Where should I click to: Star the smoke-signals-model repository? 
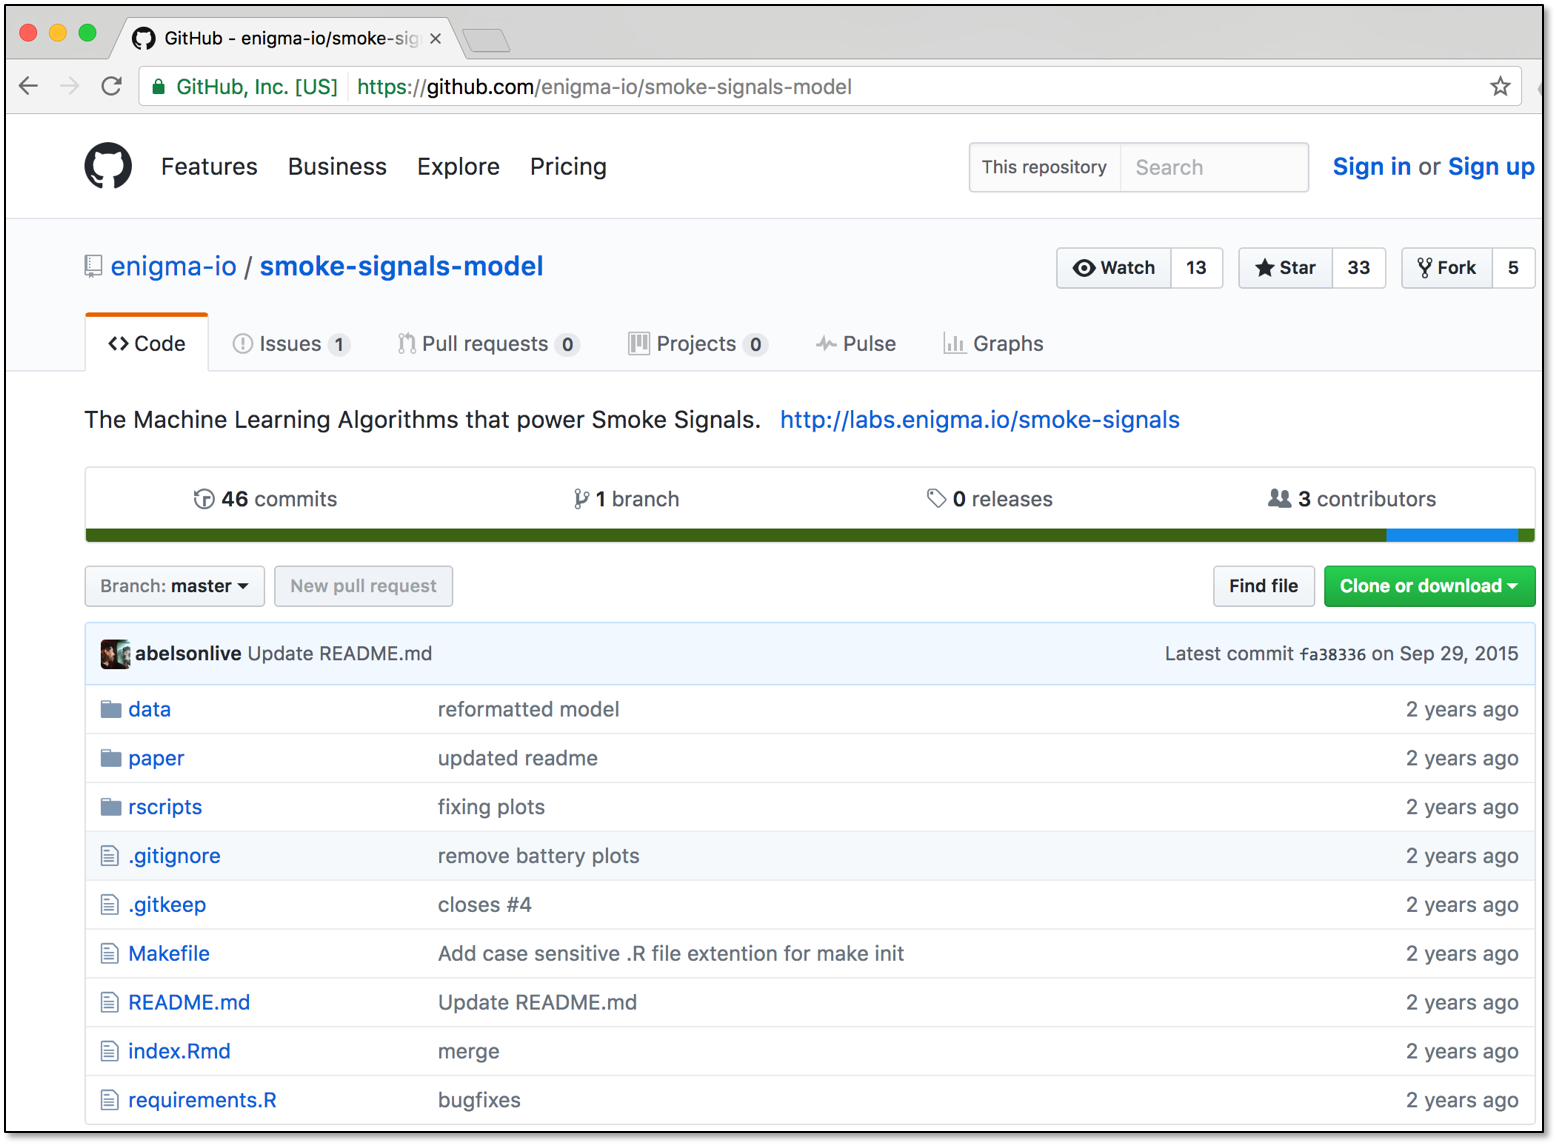[1285, 268]
